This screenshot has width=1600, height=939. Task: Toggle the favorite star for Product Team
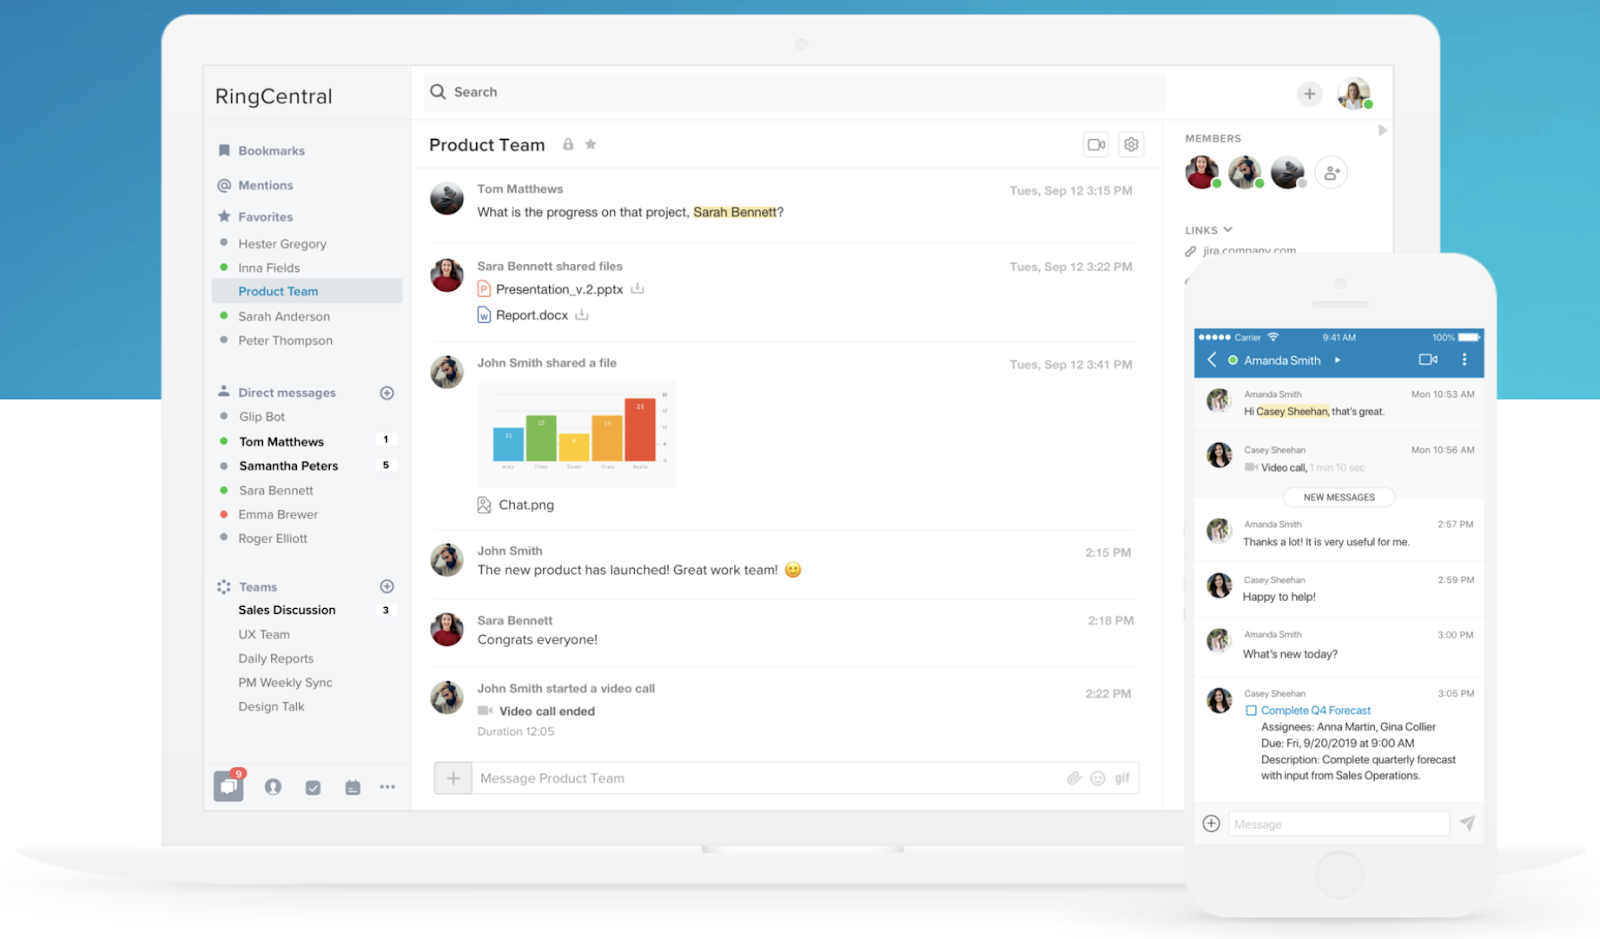coord(591,144)
